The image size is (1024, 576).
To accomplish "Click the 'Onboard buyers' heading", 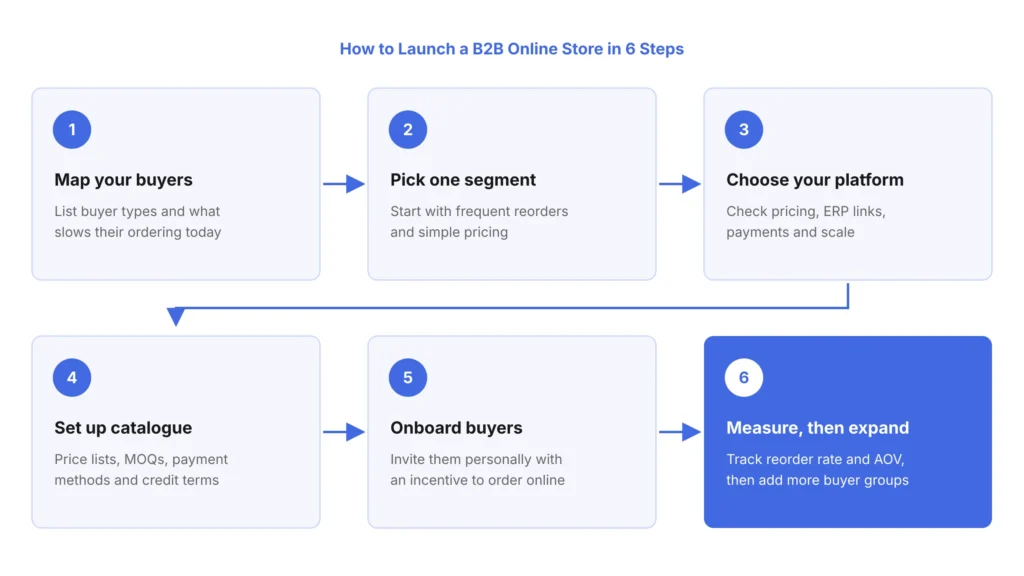I will tap(456, 428).
